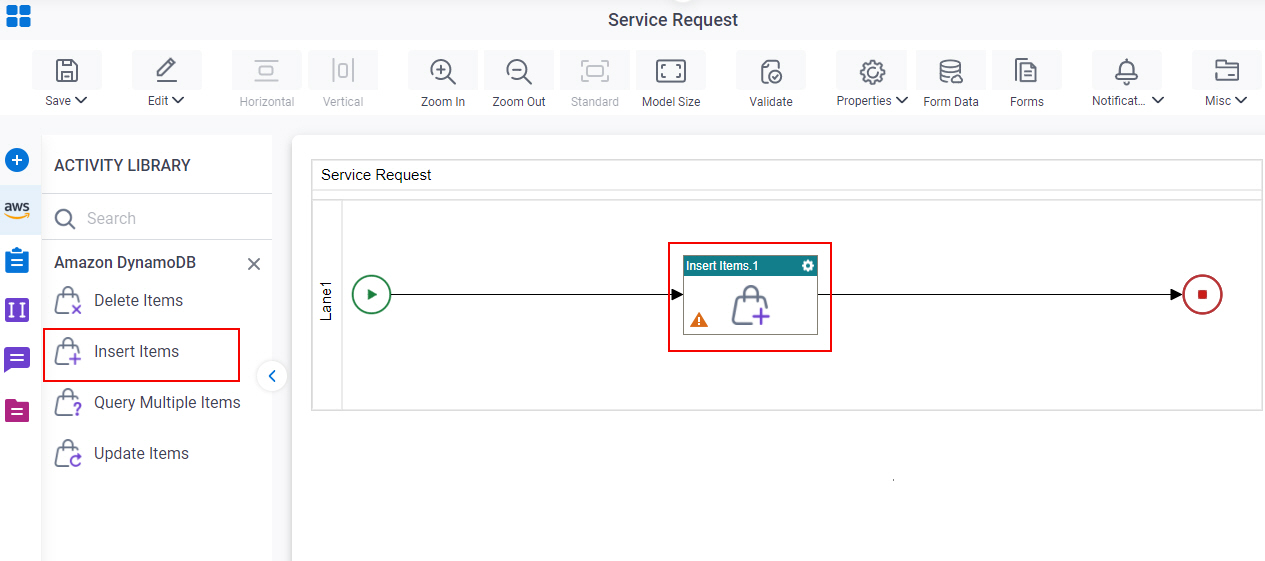Select the Query Multiple Items label
Image resolution: width=1265 pixels, height=561 pixels.
coord(167,402)
